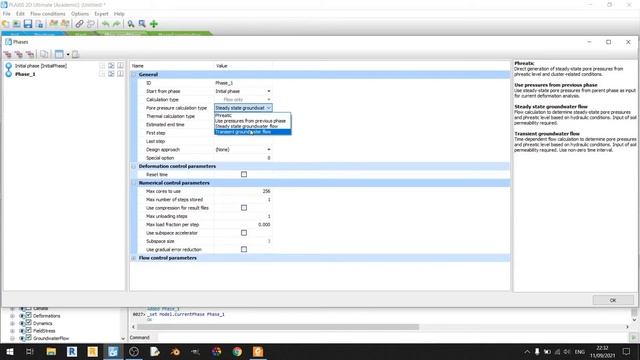Click the middle status icon on Phase_1 row
Screen dimensions: 640x360
pyautogui.click(x=111, y=74)
